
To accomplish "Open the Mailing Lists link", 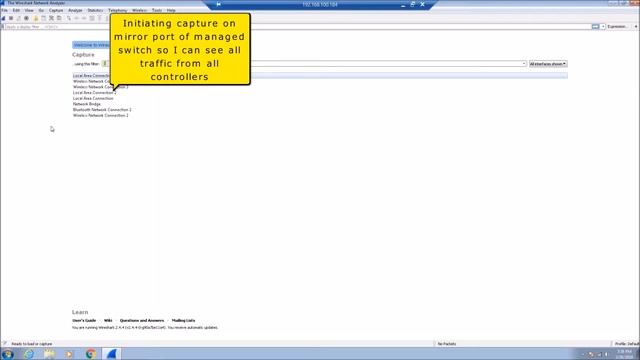I will pos(183,320).
